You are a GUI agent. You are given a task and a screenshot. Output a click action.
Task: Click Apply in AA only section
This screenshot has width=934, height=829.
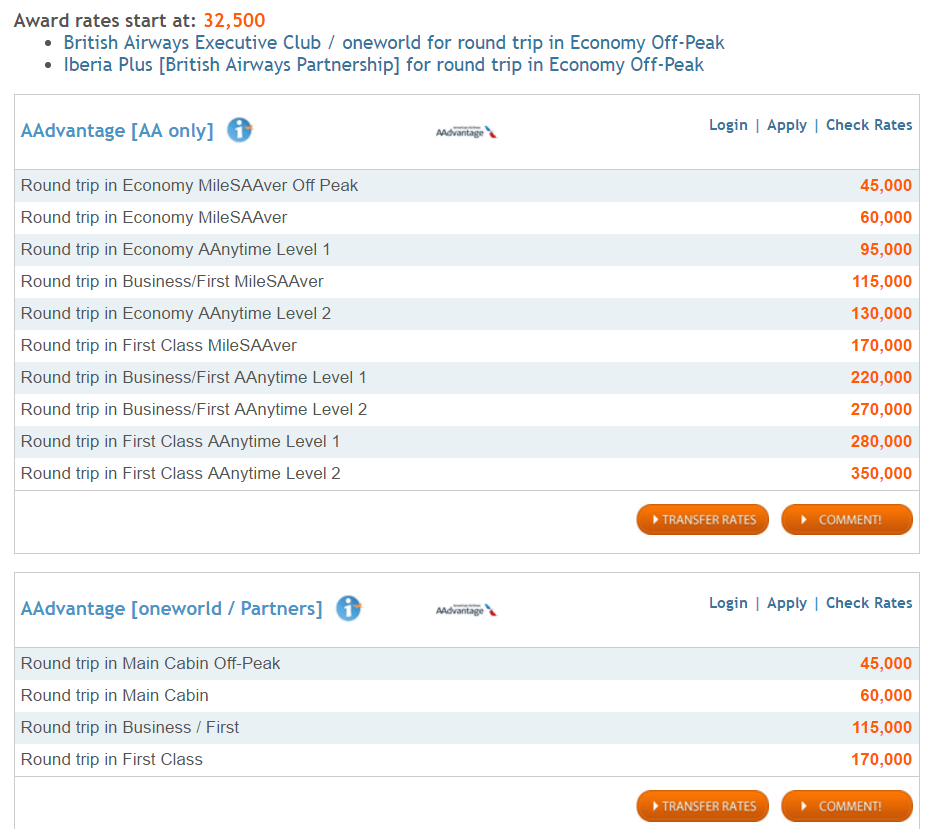(787, 125)
